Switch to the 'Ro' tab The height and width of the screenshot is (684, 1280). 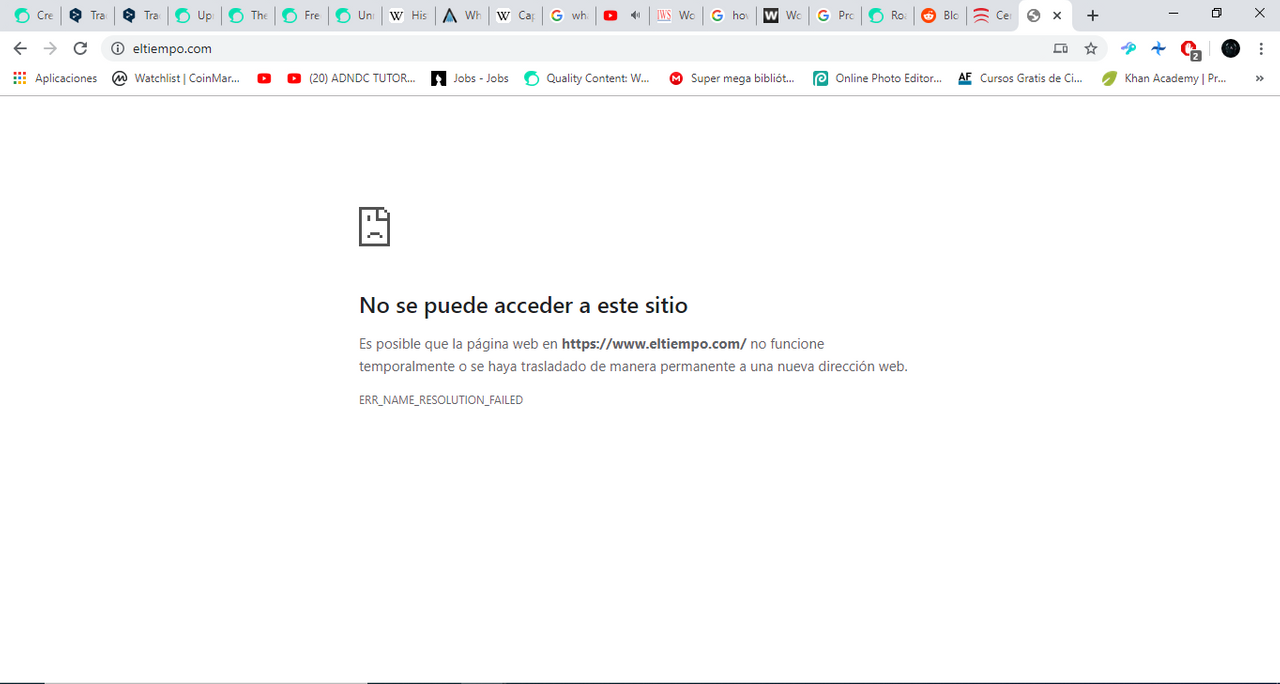click(x=890, y=16)
